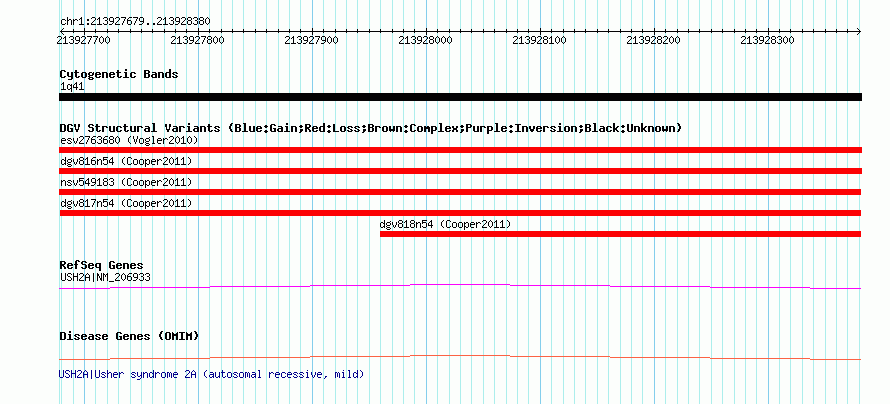Screen dimensions: 890x404
Task: Click ruler position 213928200
Action: 654,40
